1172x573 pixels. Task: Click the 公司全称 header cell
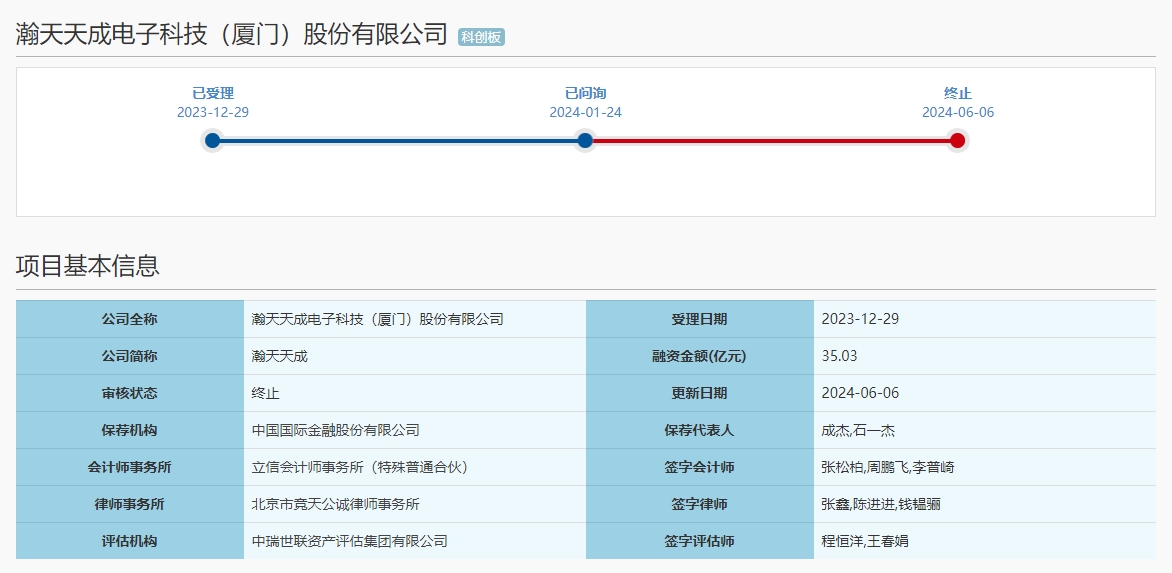[x=130, y=319]
